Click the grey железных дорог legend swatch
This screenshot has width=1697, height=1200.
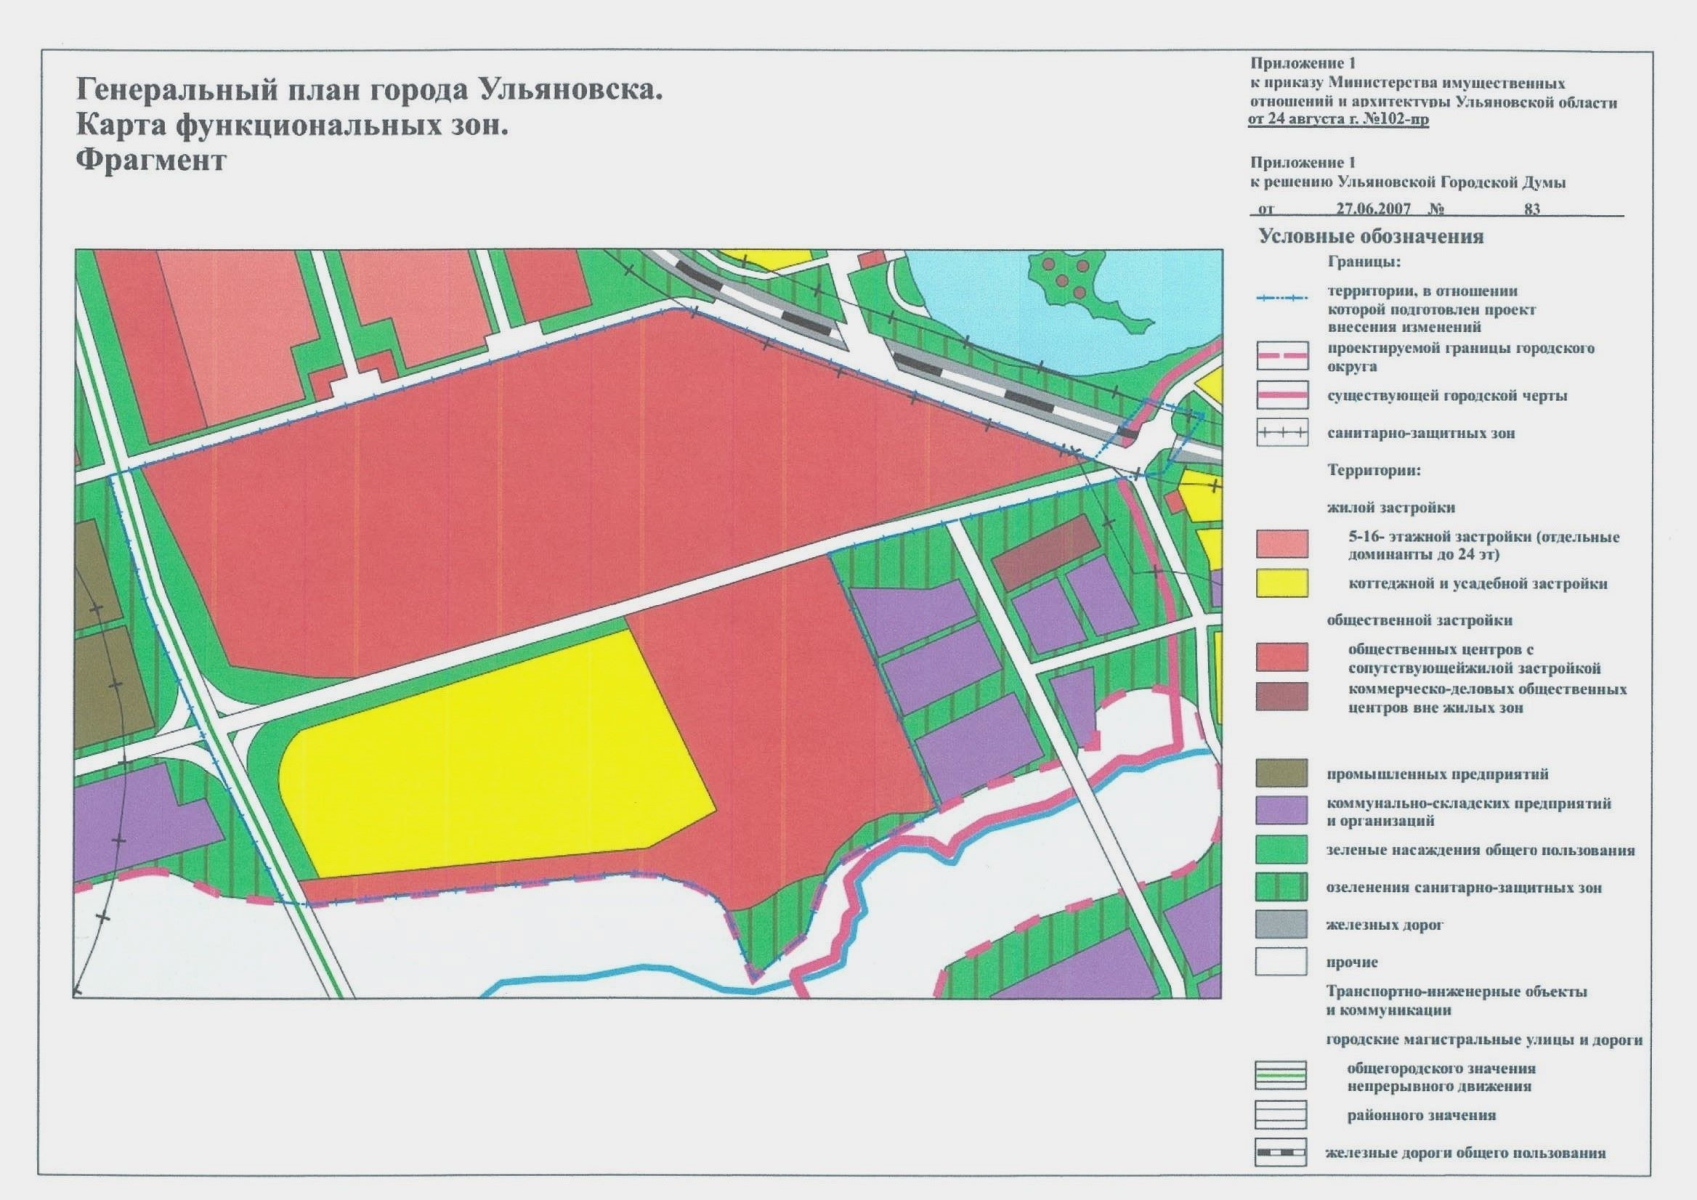pyautogui.click(x=1281, y=924)
